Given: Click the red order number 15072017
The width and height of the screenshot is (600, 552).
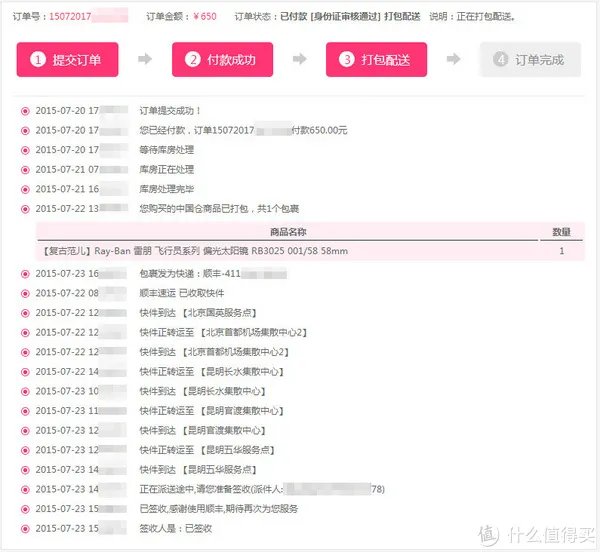Looking at the screenshot, I should (x=62, y=17).
